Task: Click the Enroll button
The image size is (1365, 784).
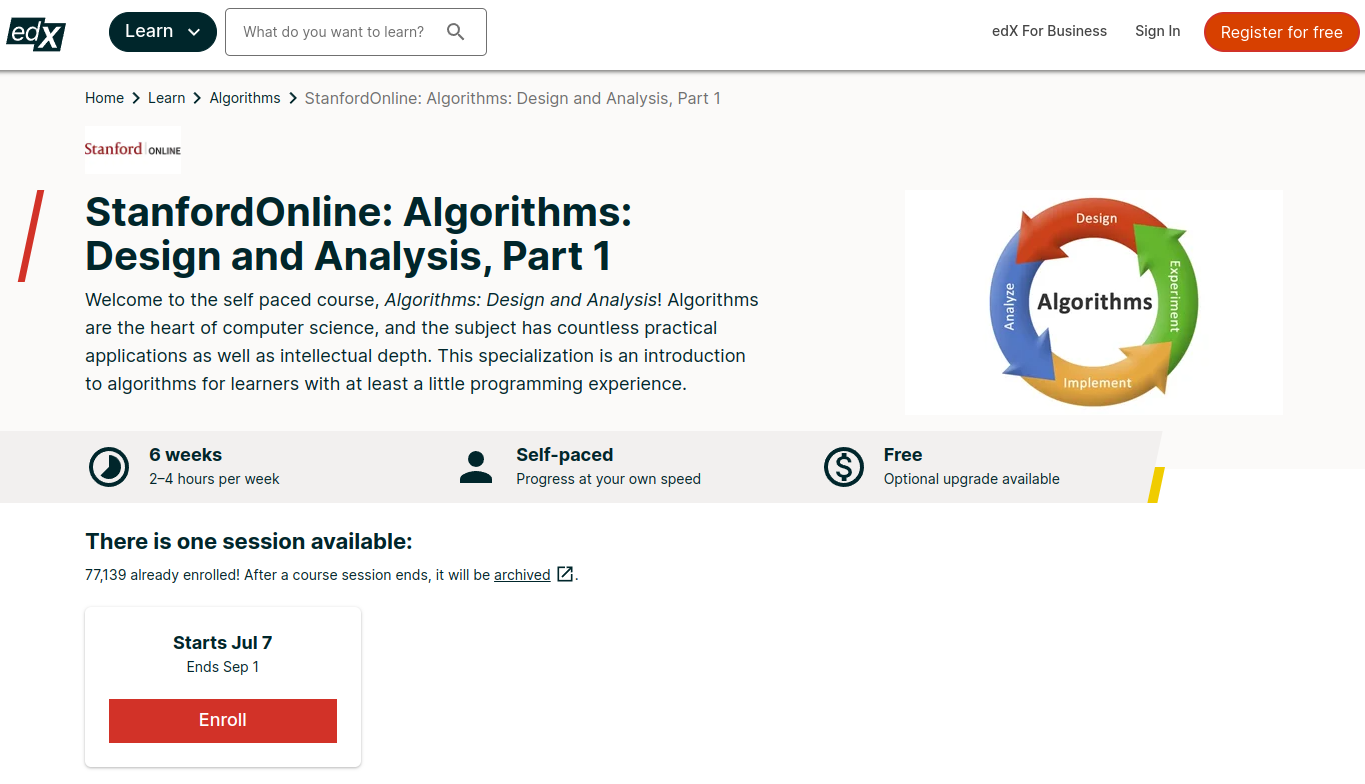Action: pyautogui.click(x=222, y=720)
